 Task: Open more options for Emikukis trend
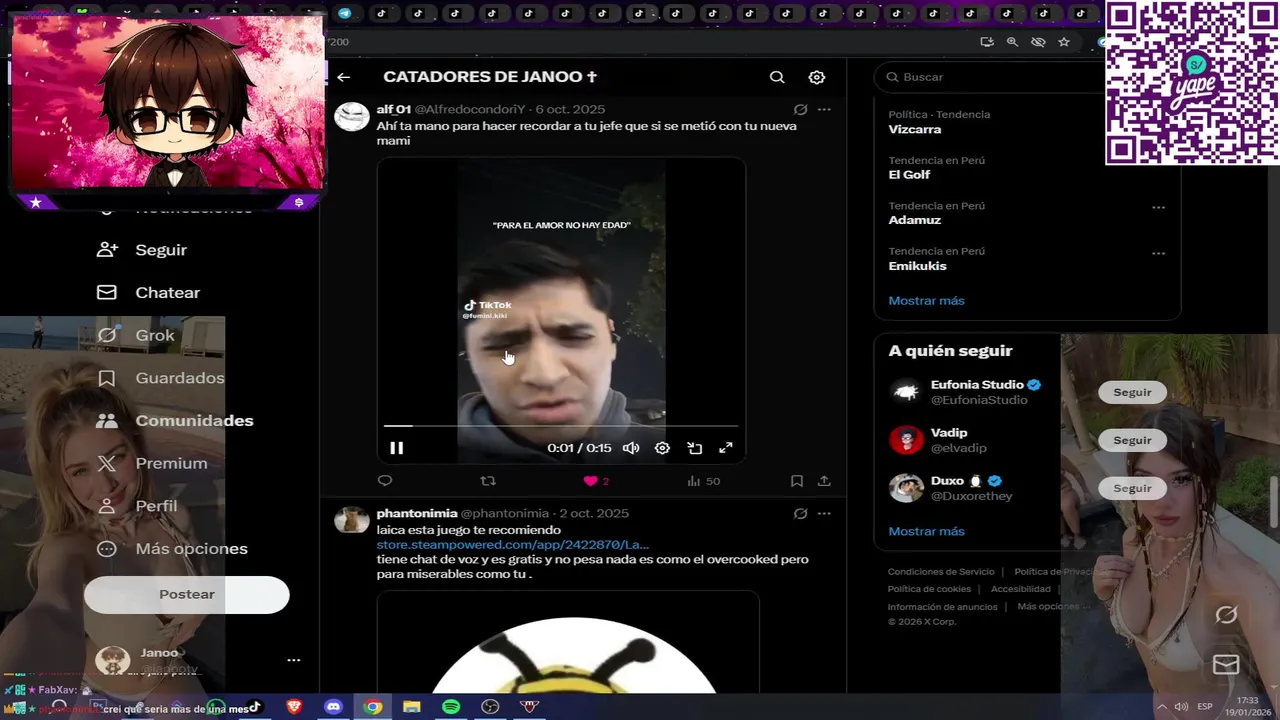pyautogui.click(x=1158, y=253)
